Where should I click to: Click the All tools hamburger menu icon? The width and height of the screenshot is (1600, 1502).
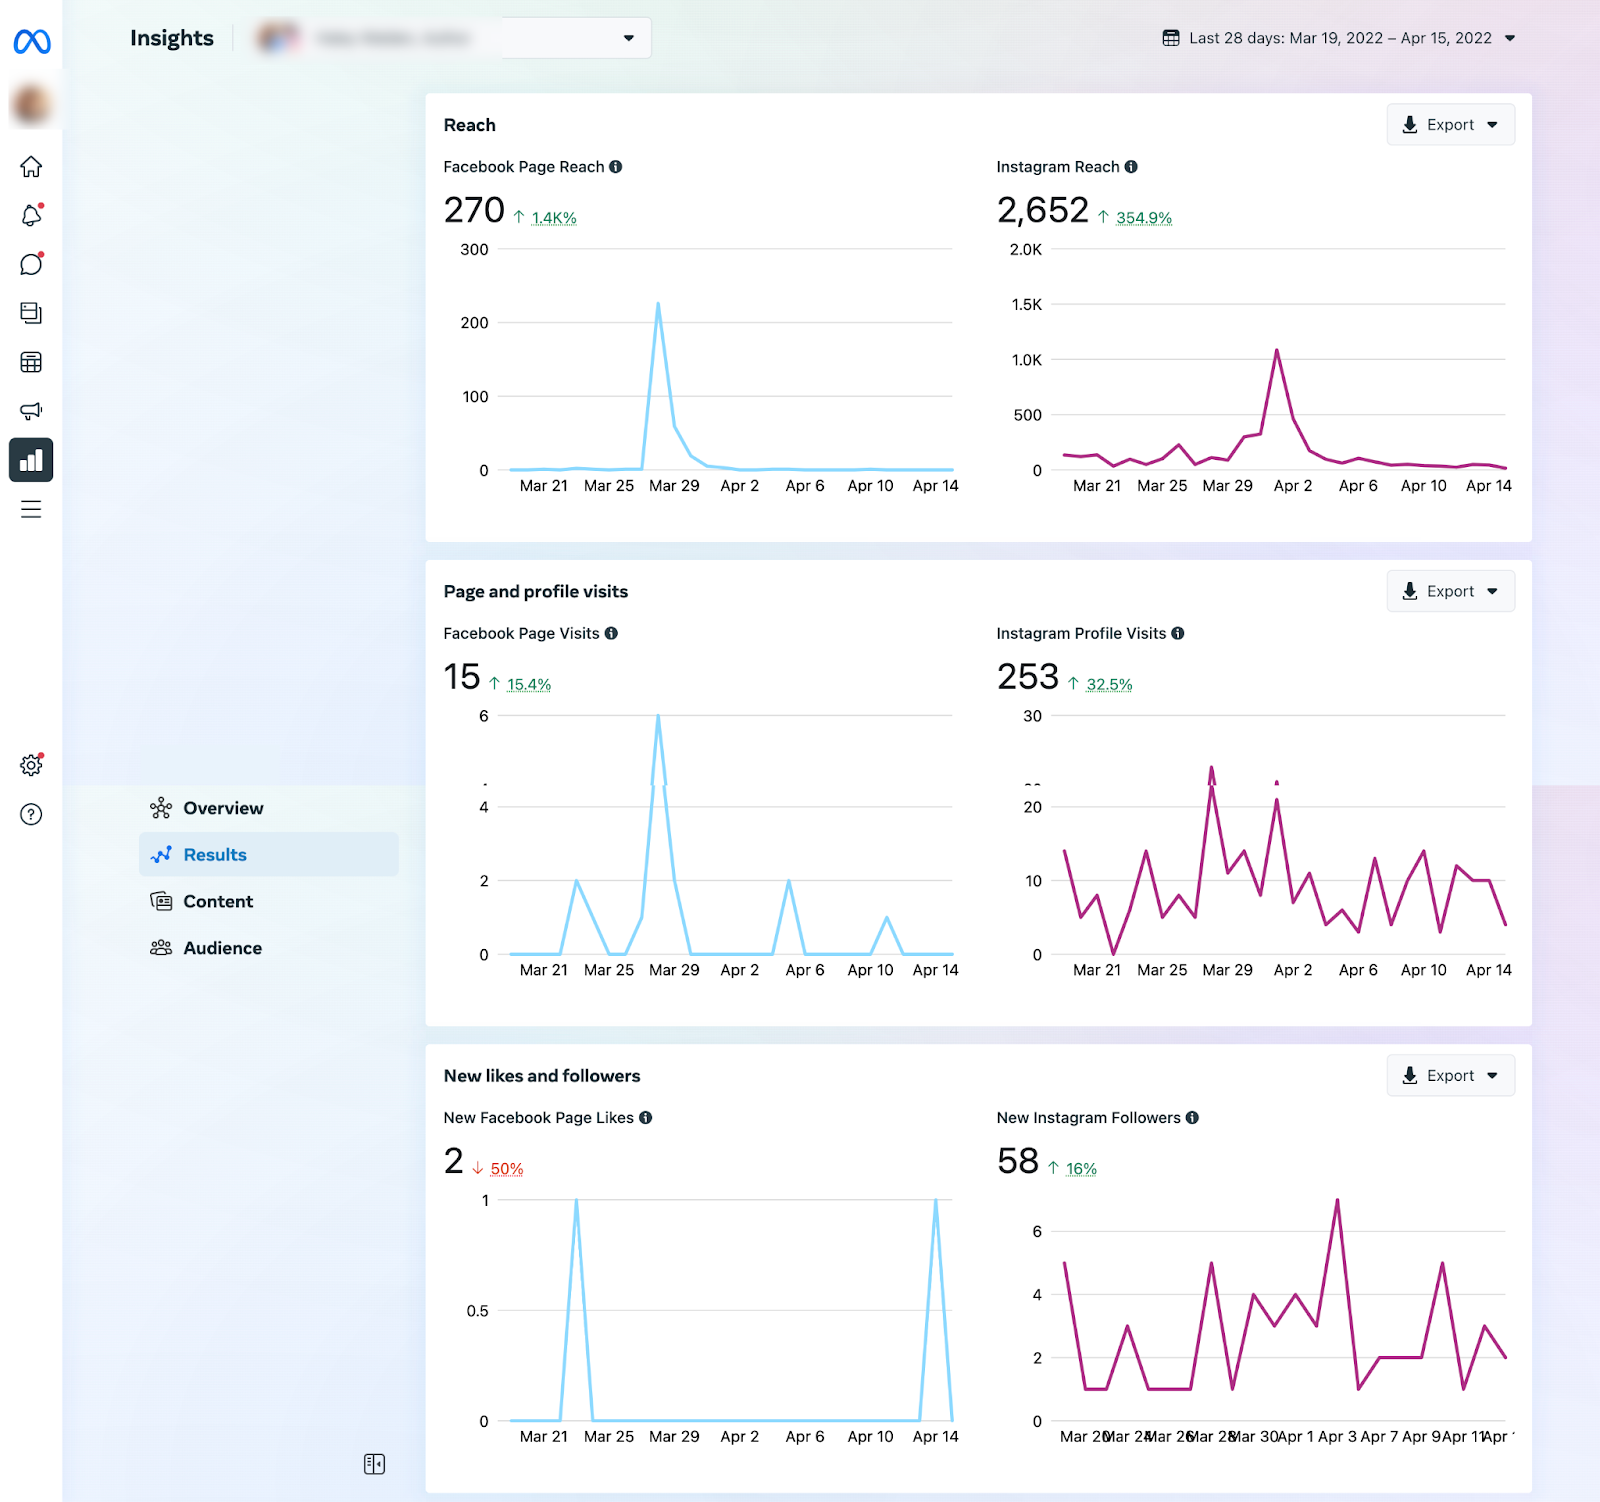[31, 509]
